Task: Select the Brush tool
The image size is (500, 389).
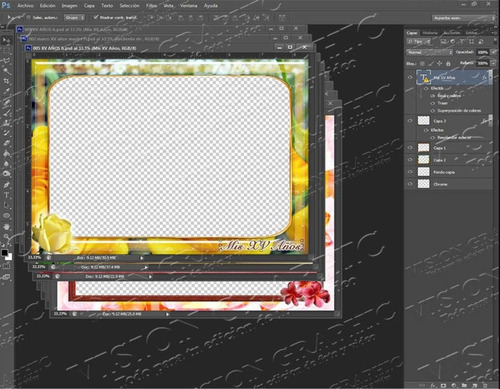Action: pos(6,112)
